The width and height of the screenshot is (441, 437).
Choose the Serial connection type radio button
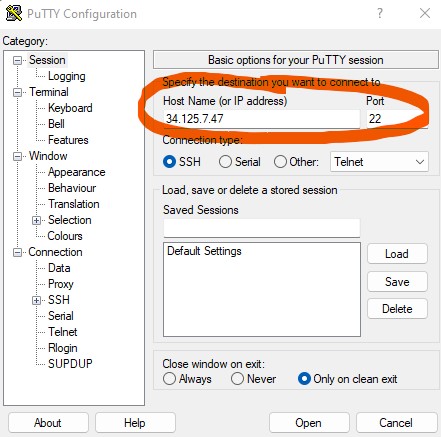point(225,162)
